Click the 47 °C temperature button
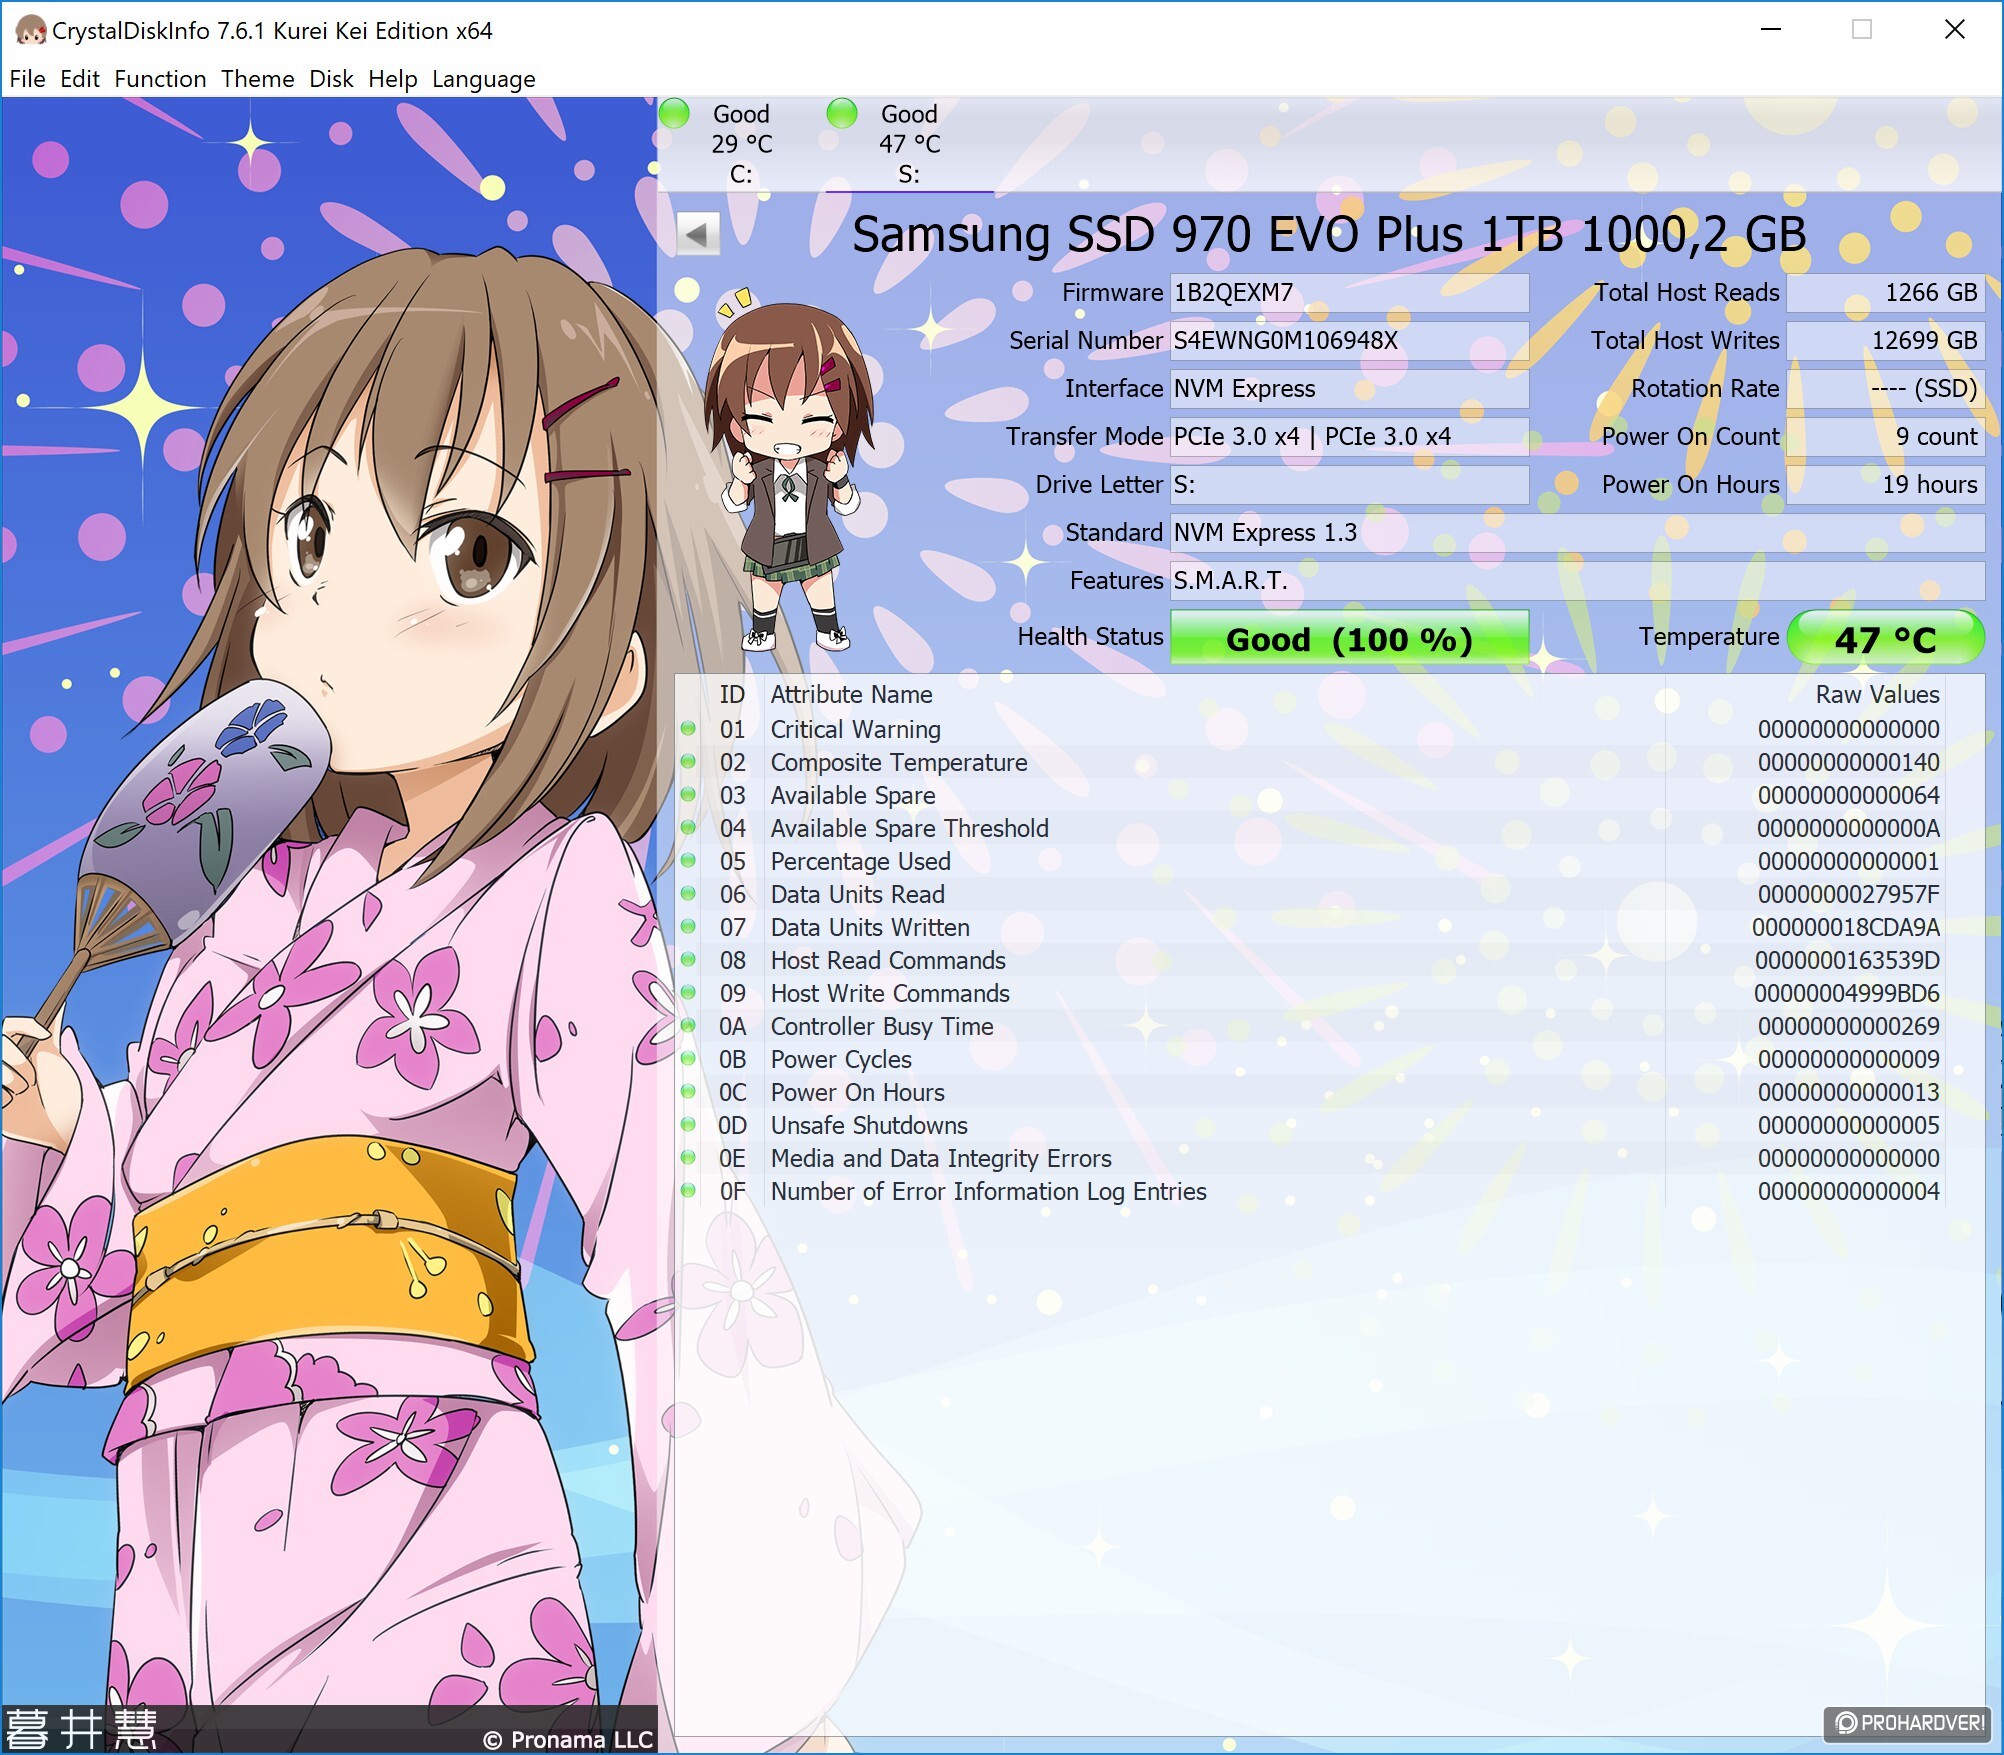2004x1755 pixels. pyautogui.click(x=1885, y=638)
